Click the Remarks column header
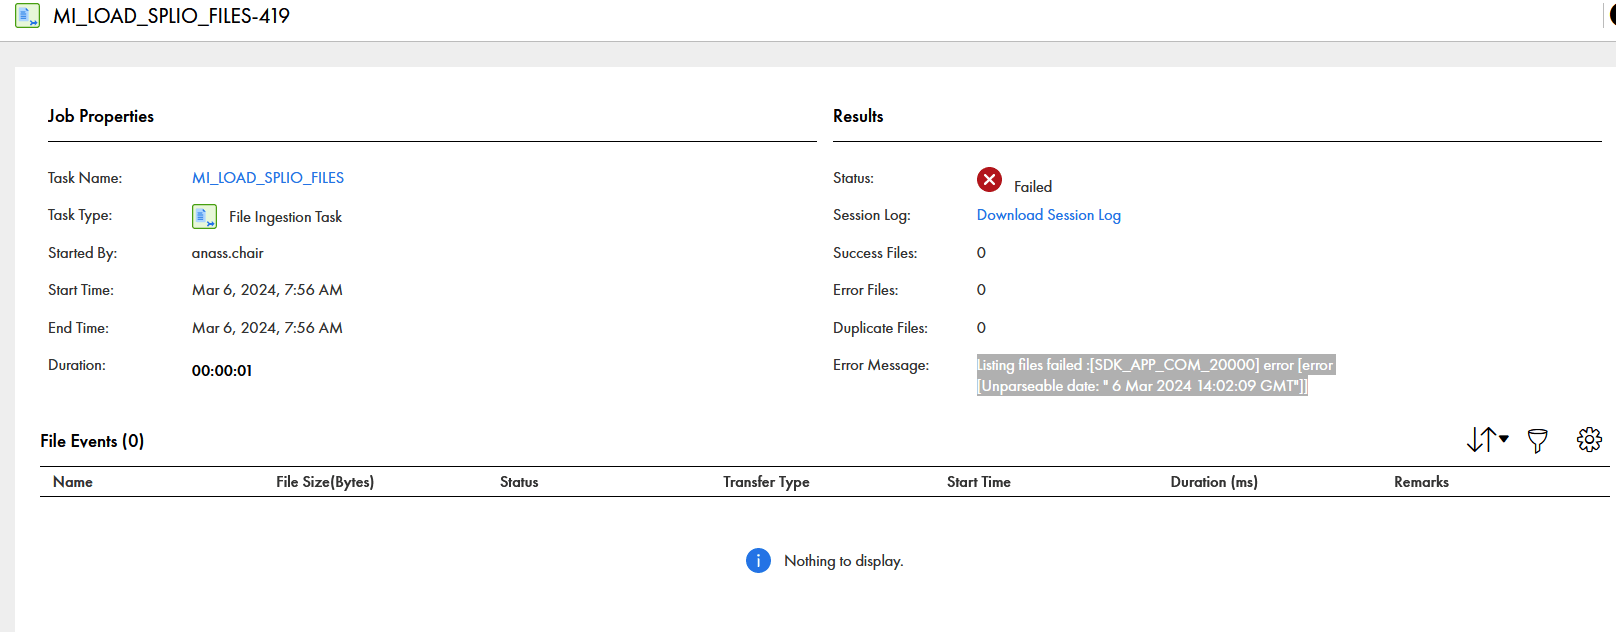 click(x=1421, y=482)
